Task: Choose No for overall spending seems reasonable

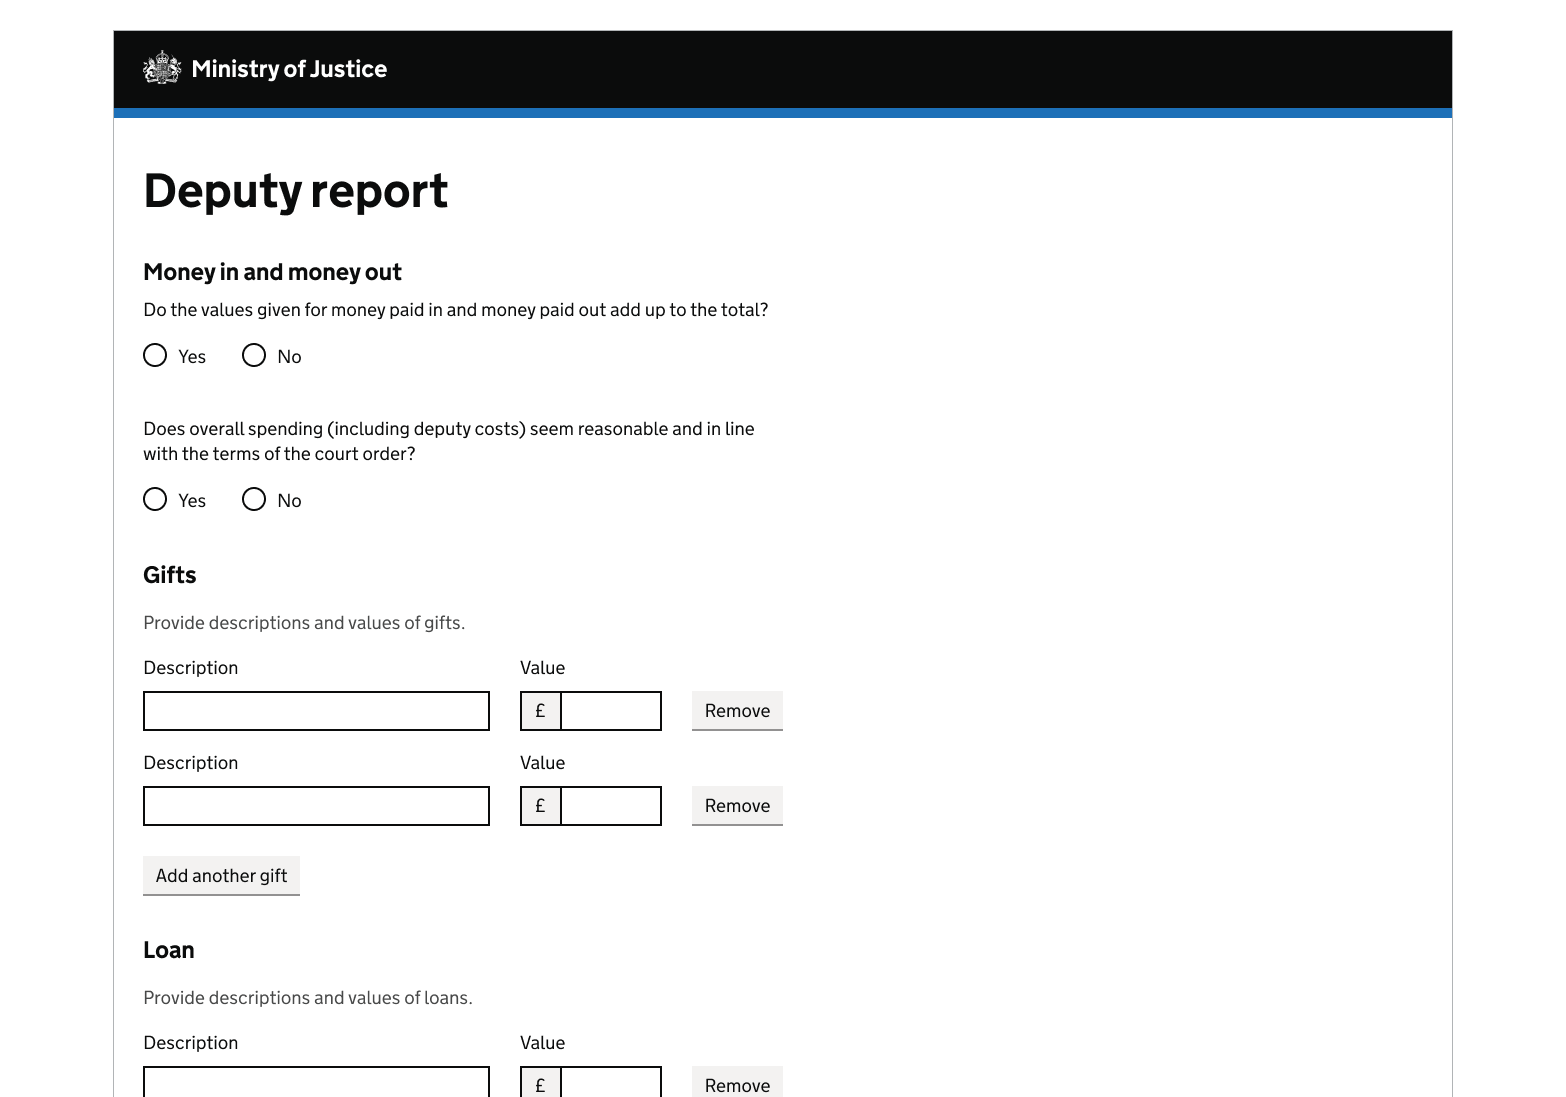Action: (254, 499)
